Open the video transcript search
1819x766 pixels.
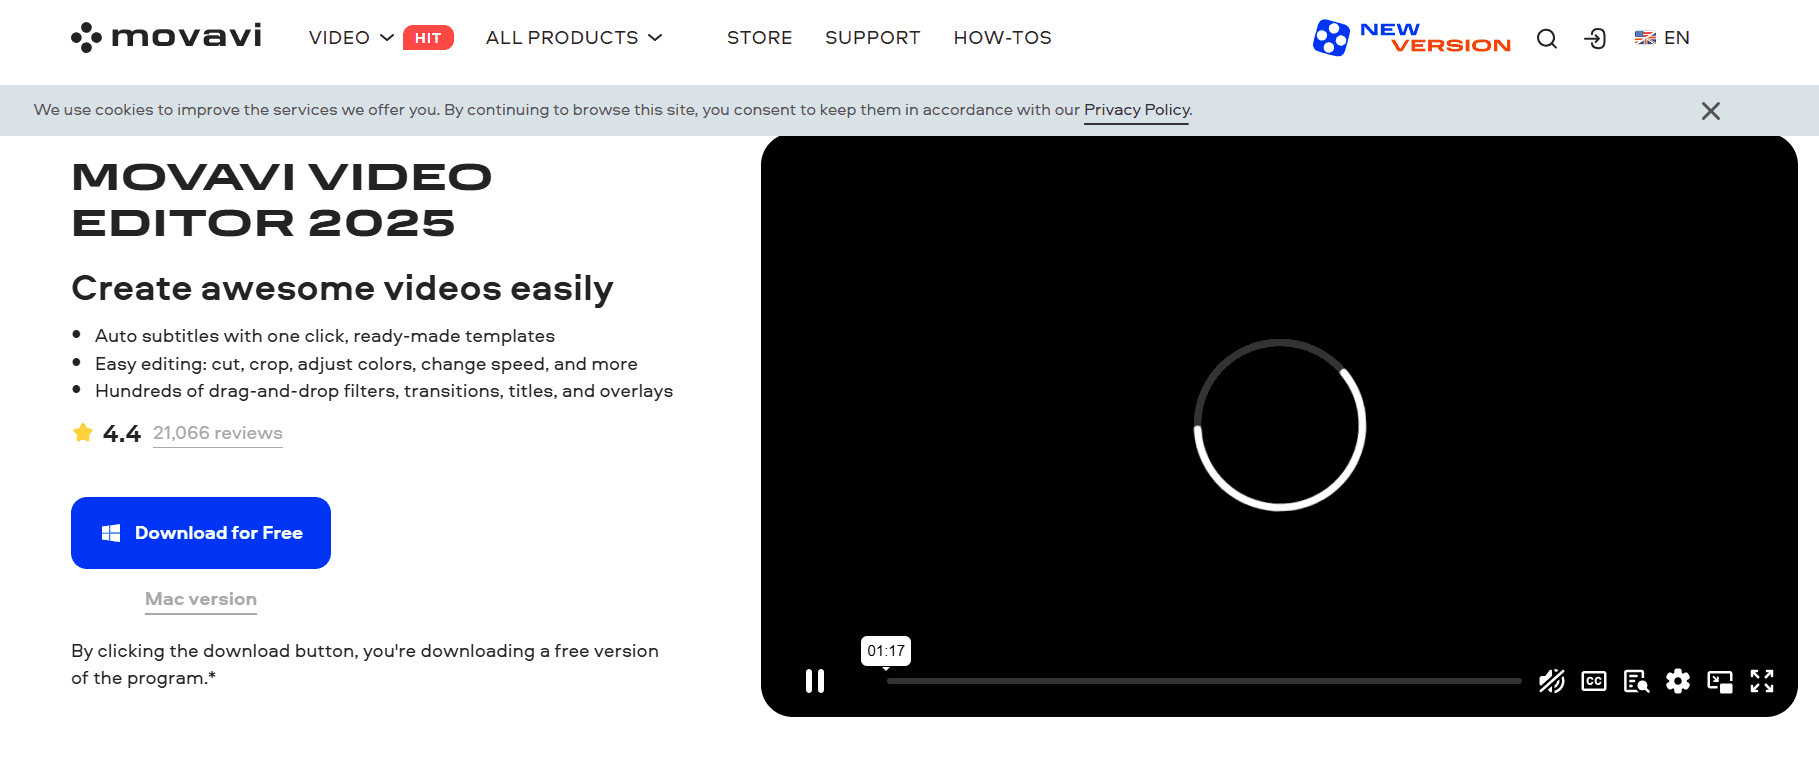coord(1636,681)
